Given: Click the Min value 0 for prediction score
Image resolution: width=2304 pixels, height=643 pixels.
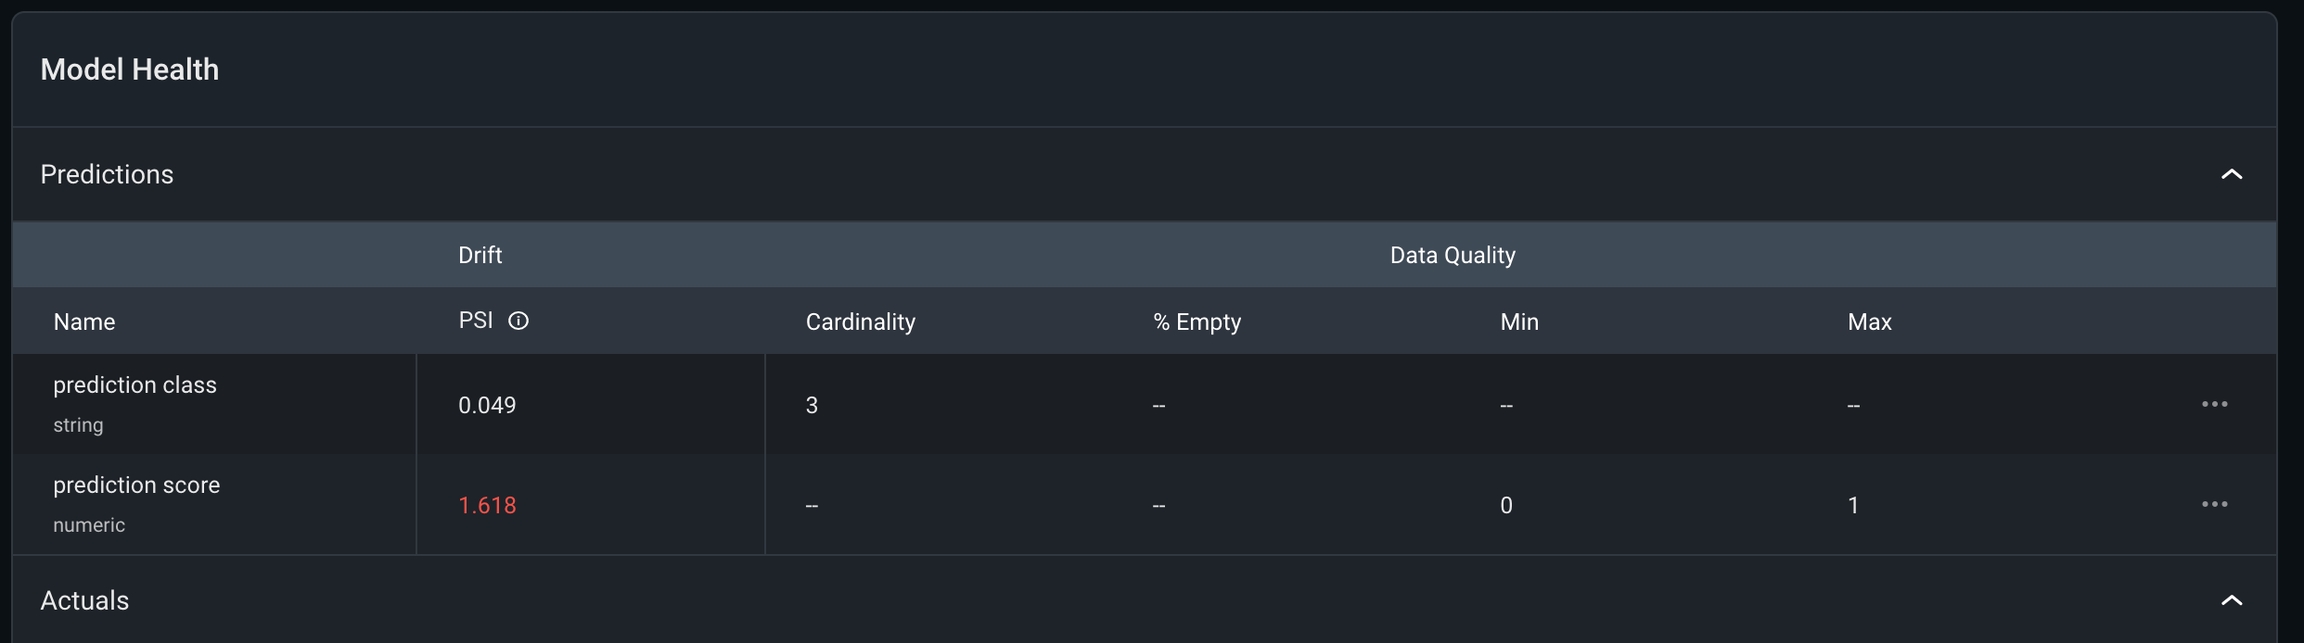Looking at the screenshot, I should tap(1506, 506).
